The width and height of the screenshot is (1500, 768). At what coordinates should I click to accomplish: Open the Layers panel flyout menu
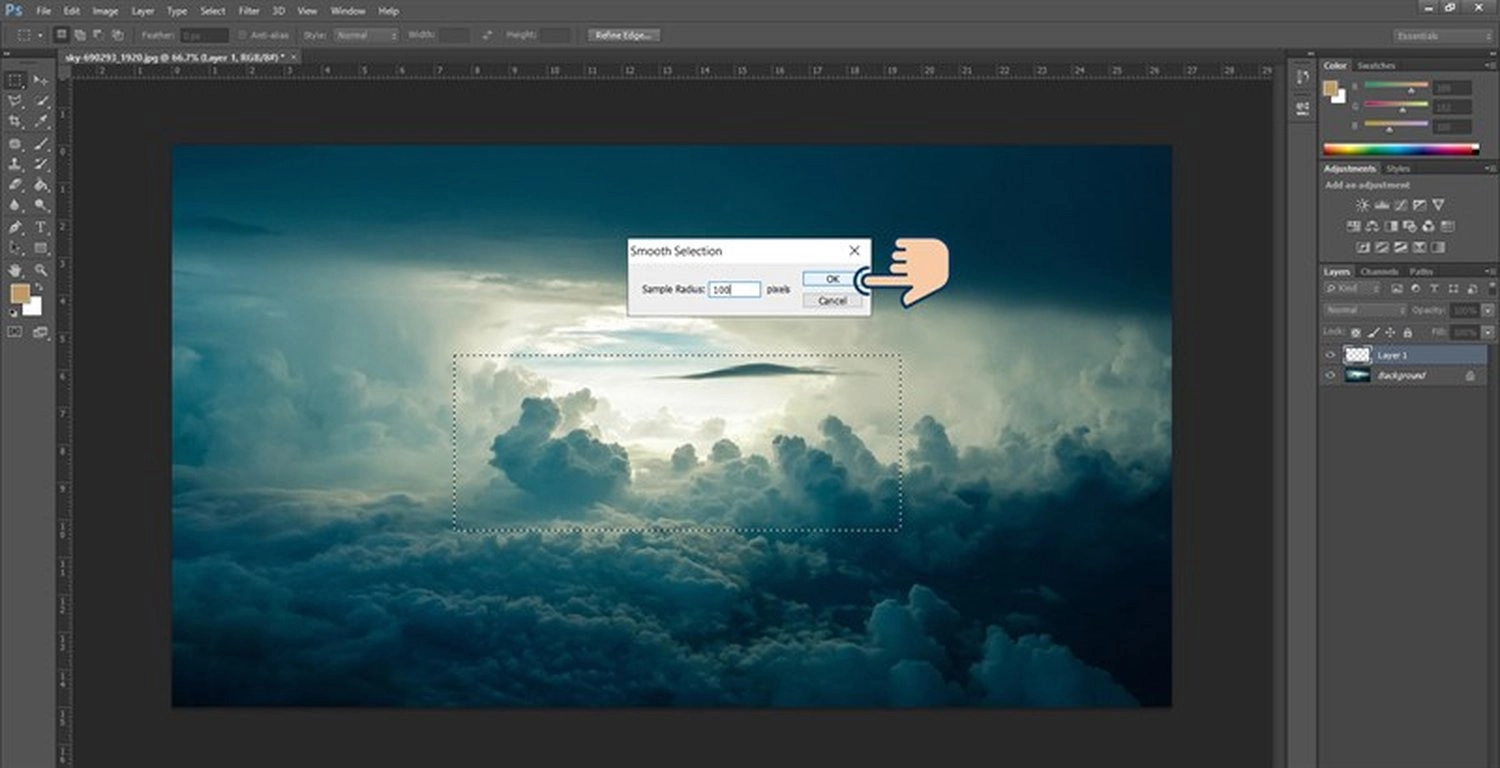pos(1491,272)
